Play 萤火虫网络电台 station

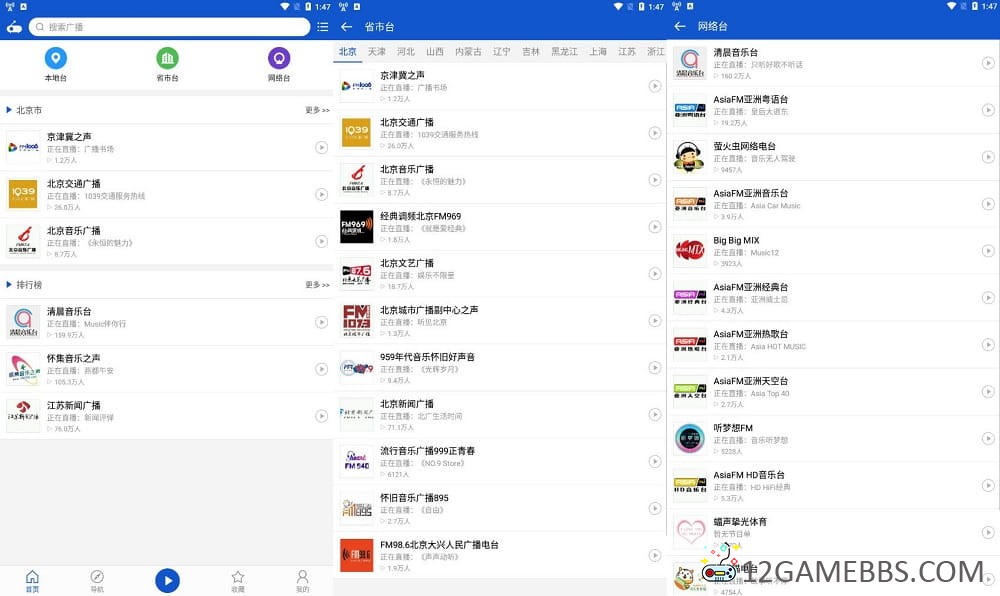(988, 157)
